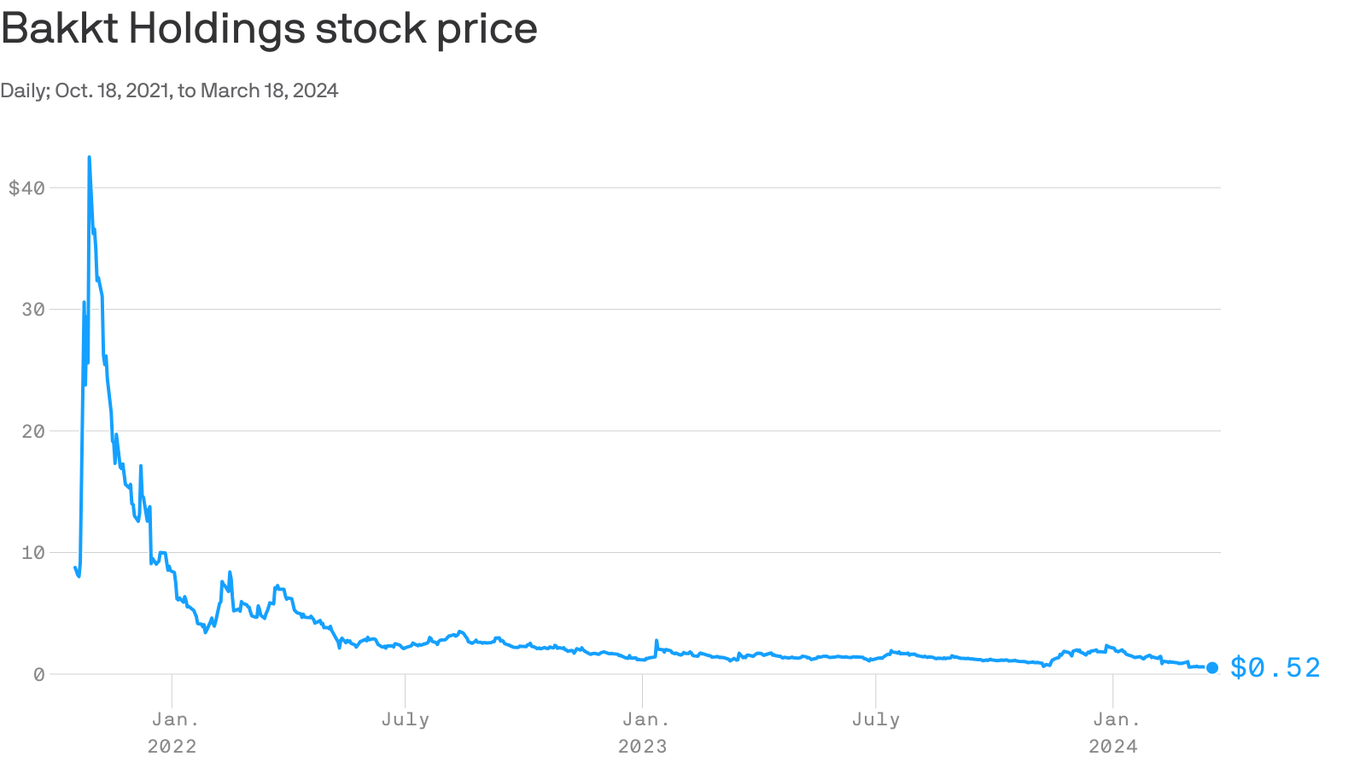This screenshot has width=1366, height=768.
Task: Select the 20 y-axis label
Action: pyautogui.click(x=34, y=431)
